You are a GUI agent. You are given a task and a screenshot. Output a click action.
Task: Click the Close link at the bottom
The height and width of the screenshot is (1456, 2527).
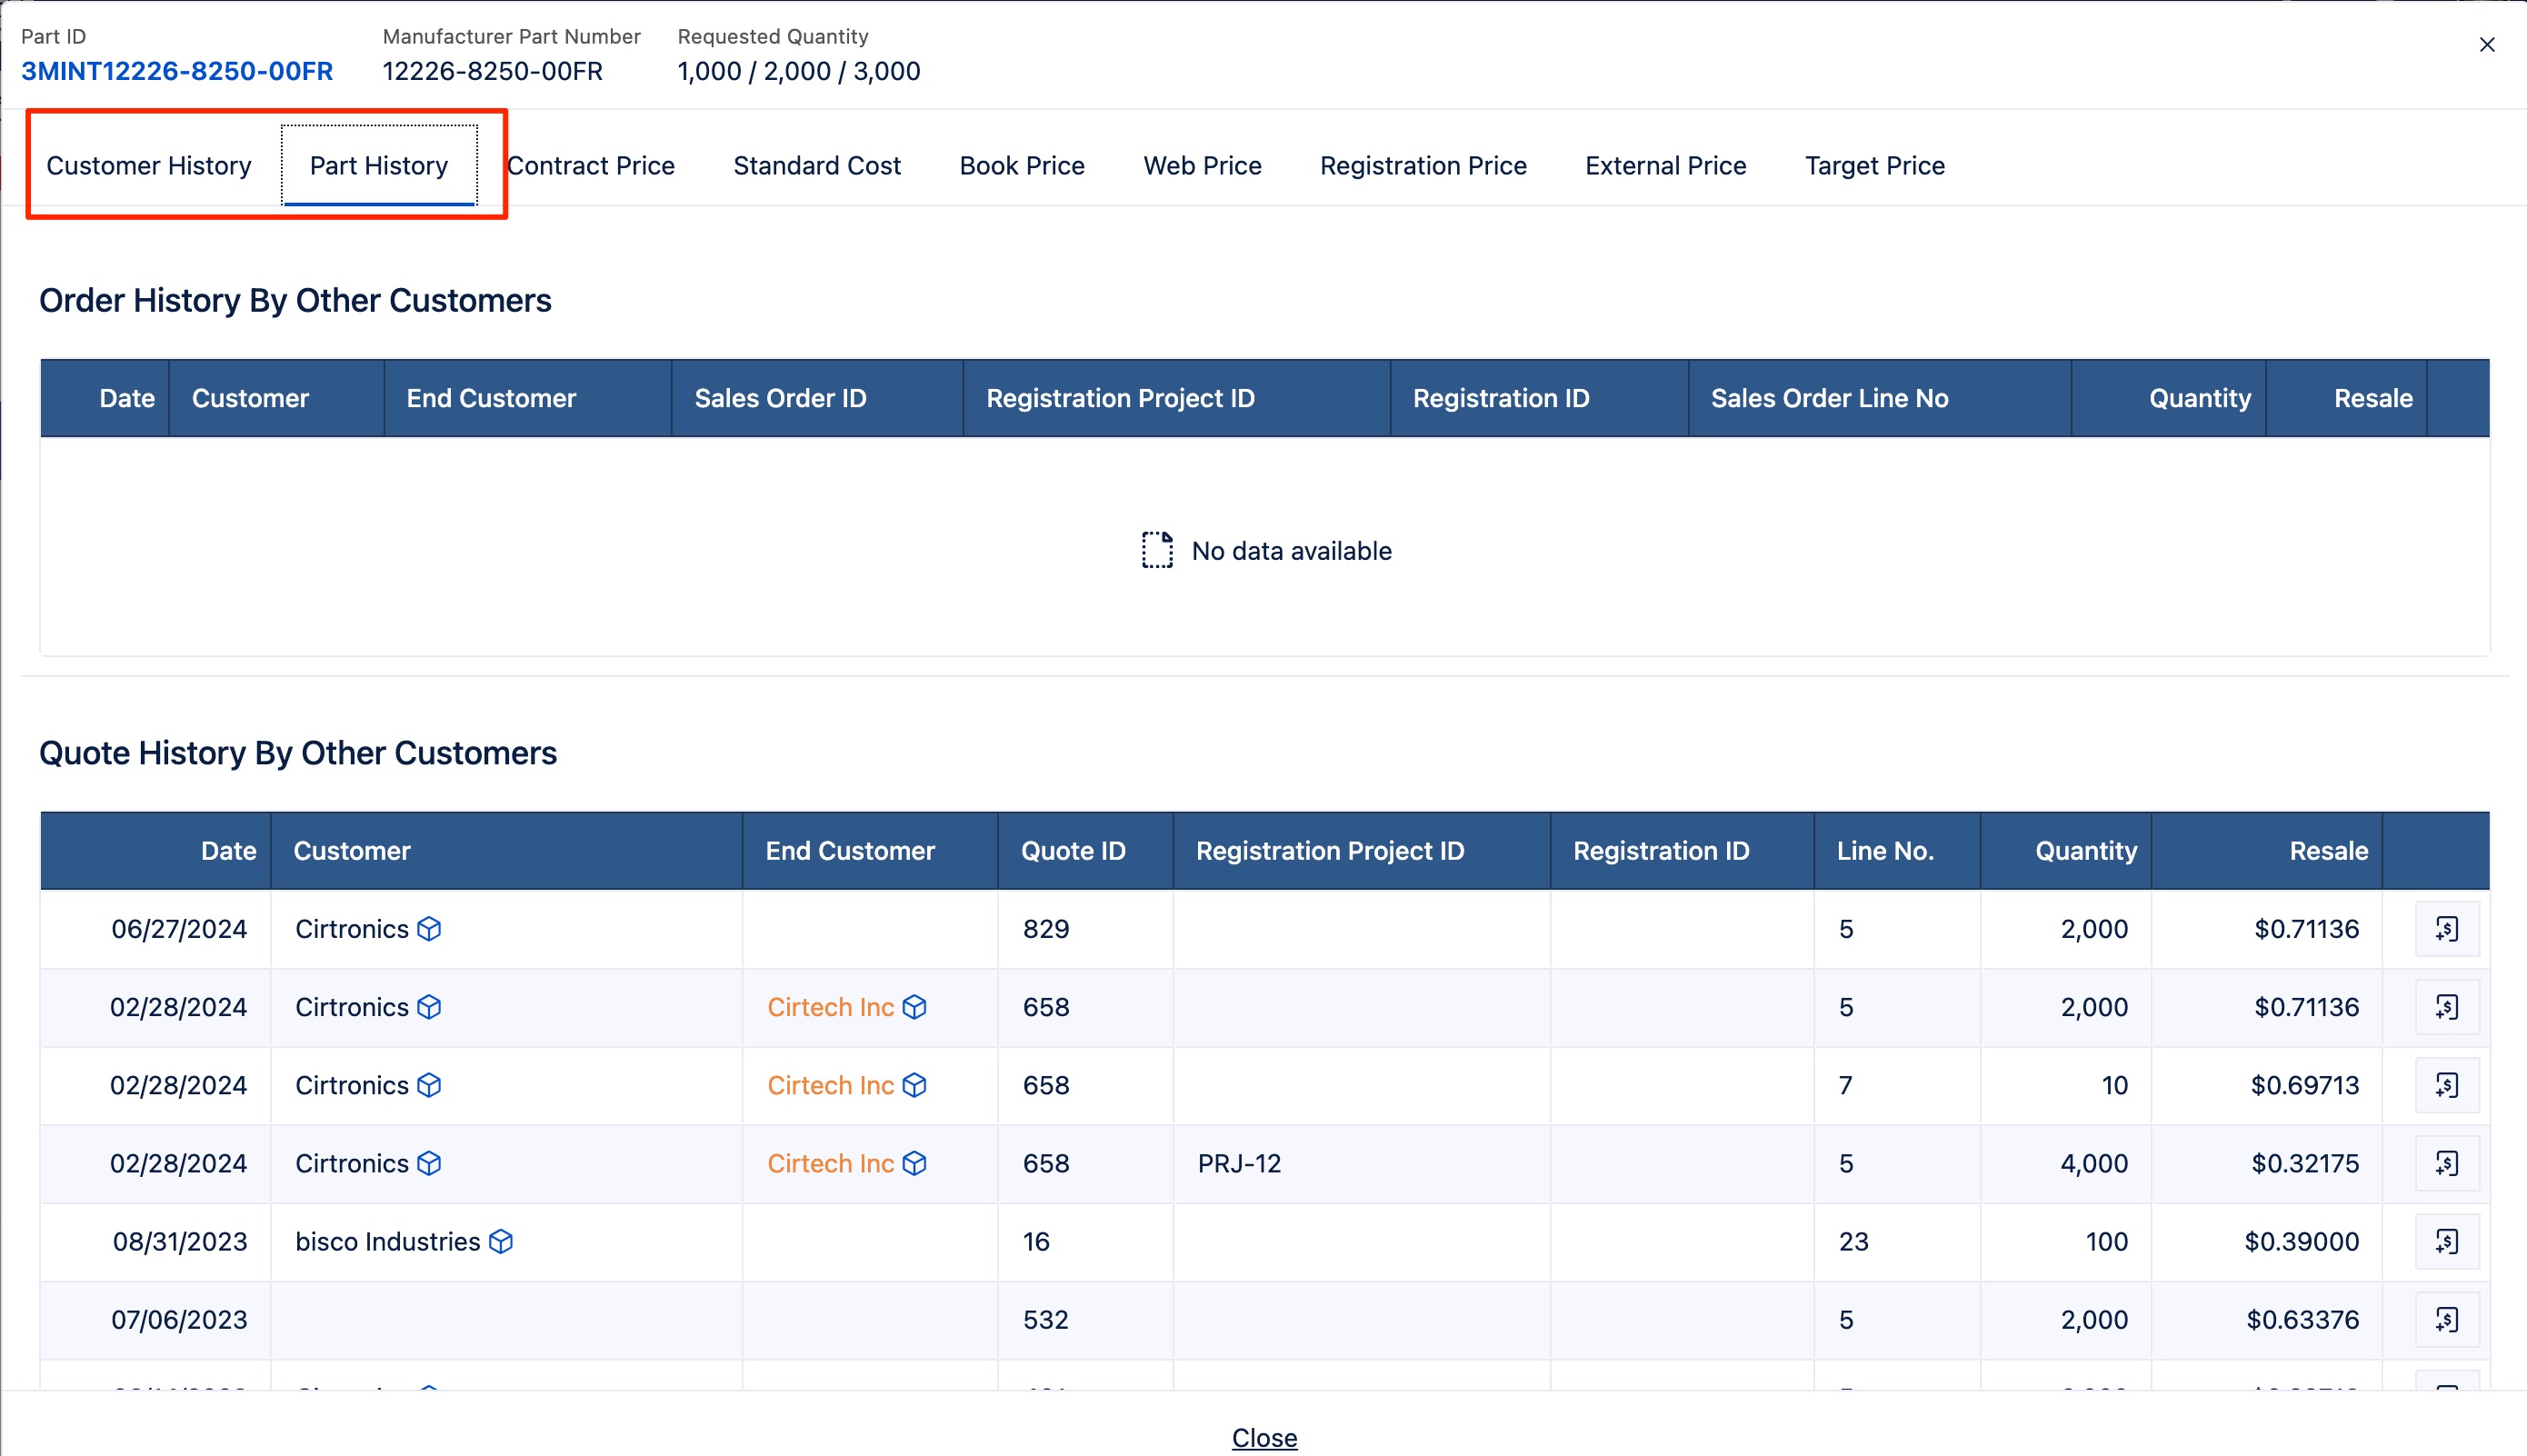tap(1264, 1437)
